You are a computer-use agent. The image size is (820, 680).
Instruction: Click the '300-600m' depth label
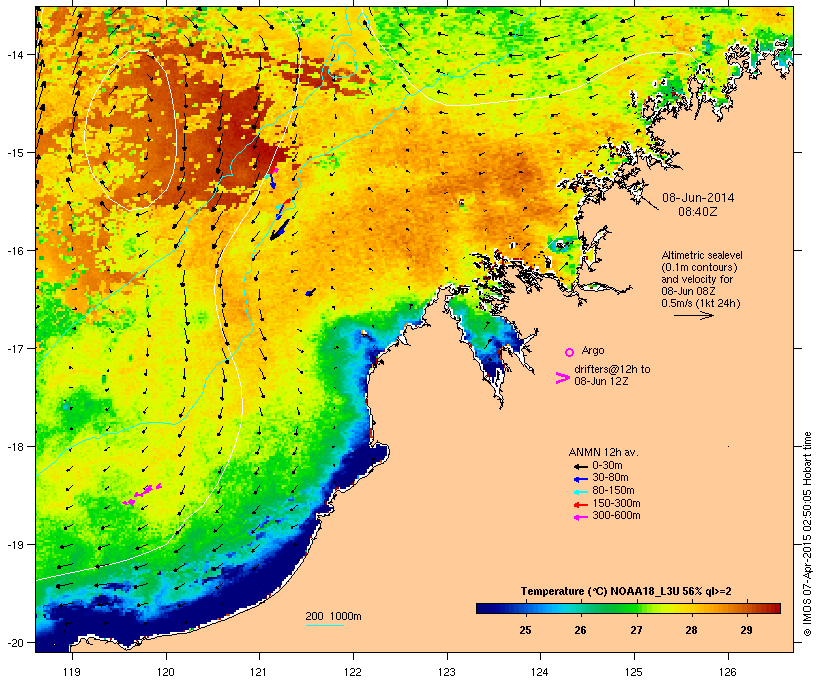[616, 516]
